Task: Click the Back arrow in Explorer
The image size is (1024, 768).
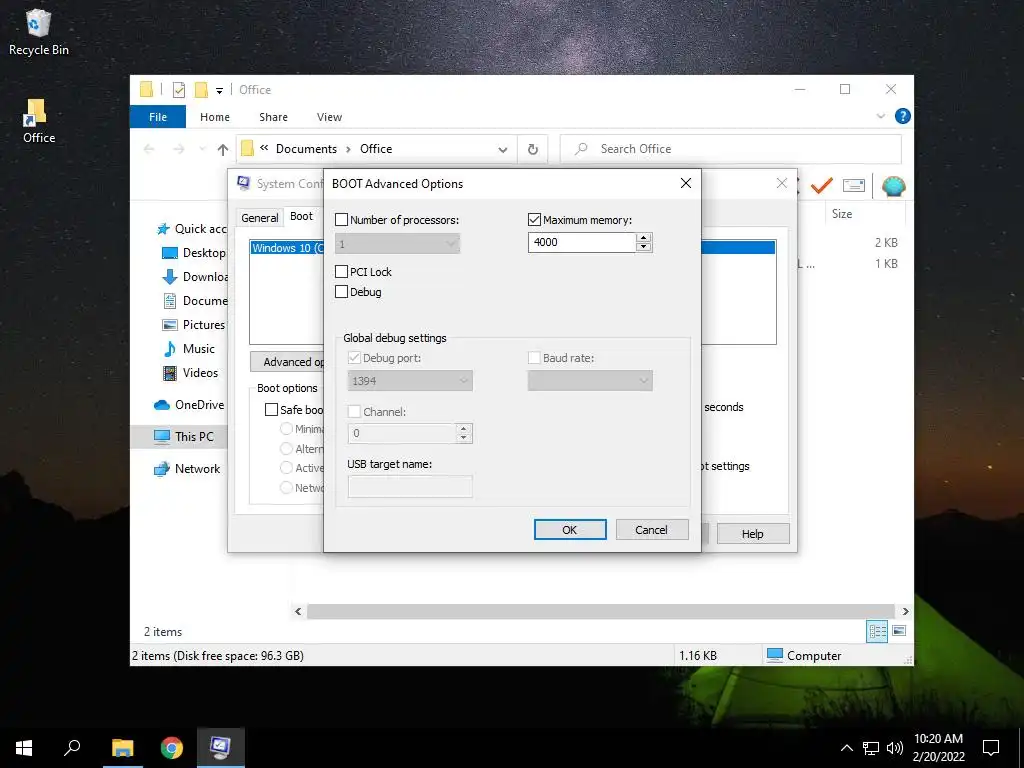Action: pos(149,150)
